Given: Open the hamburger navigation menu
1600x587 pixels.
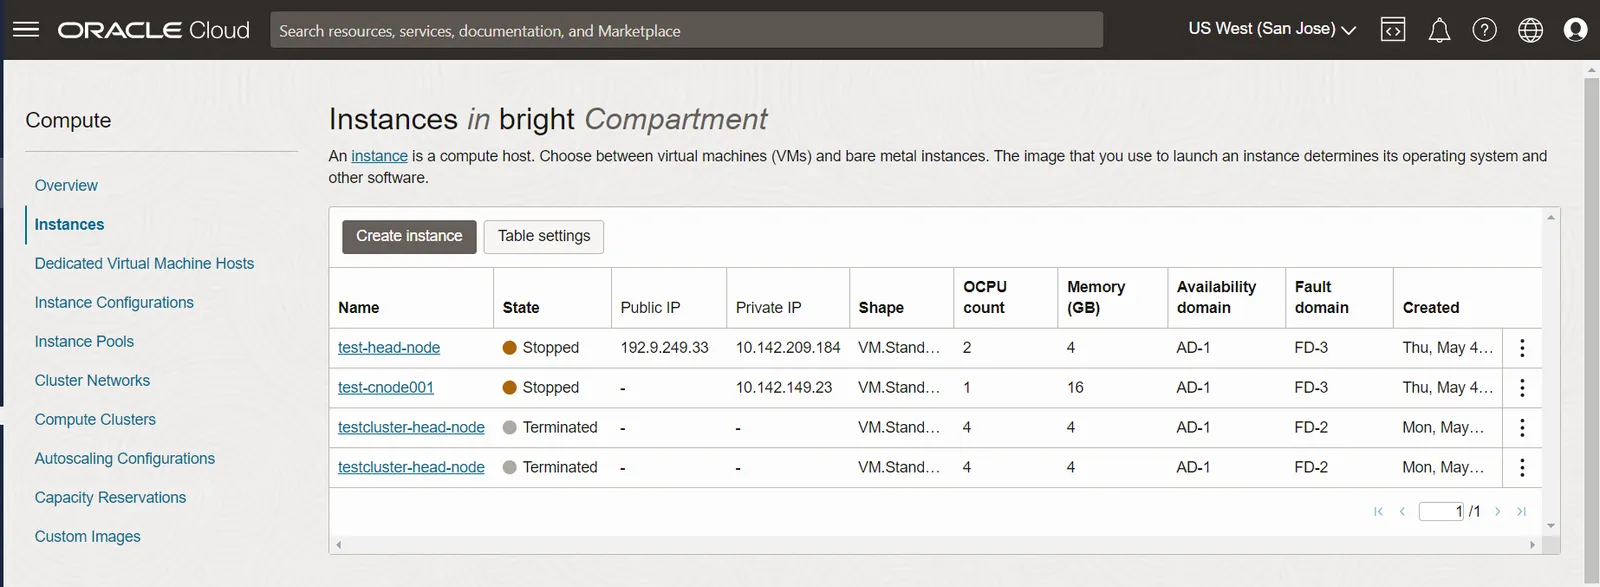Looking at the screenshot, I should click(26, 30).
